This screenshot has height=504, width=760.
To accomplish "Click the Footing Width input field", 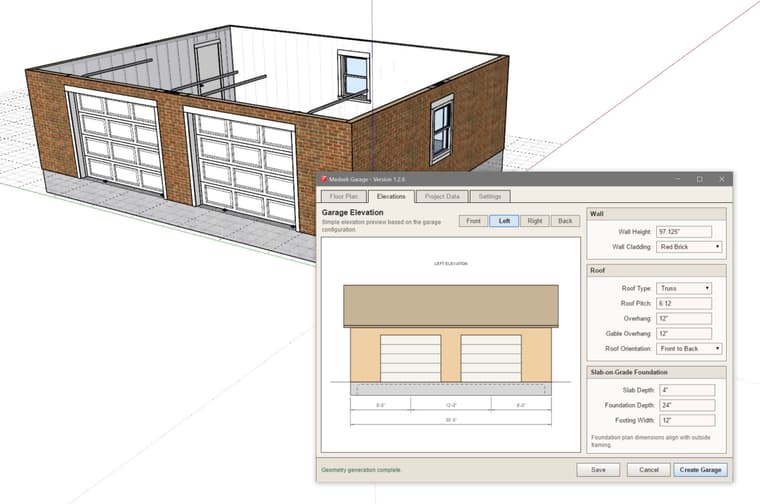I will coord(687,420).
